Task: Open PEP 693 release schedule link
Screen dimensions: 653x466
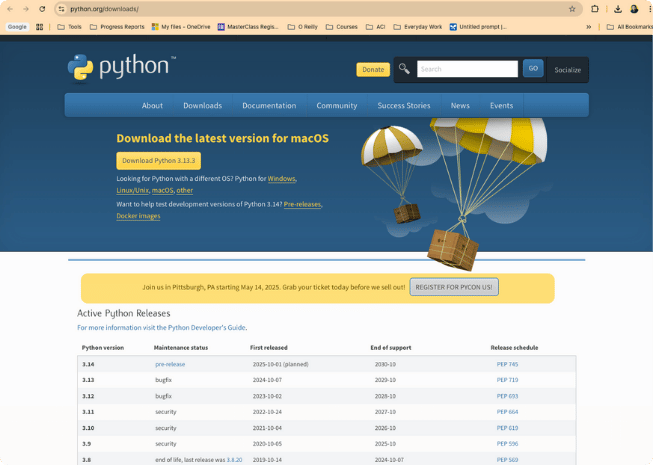Action: 507,396
